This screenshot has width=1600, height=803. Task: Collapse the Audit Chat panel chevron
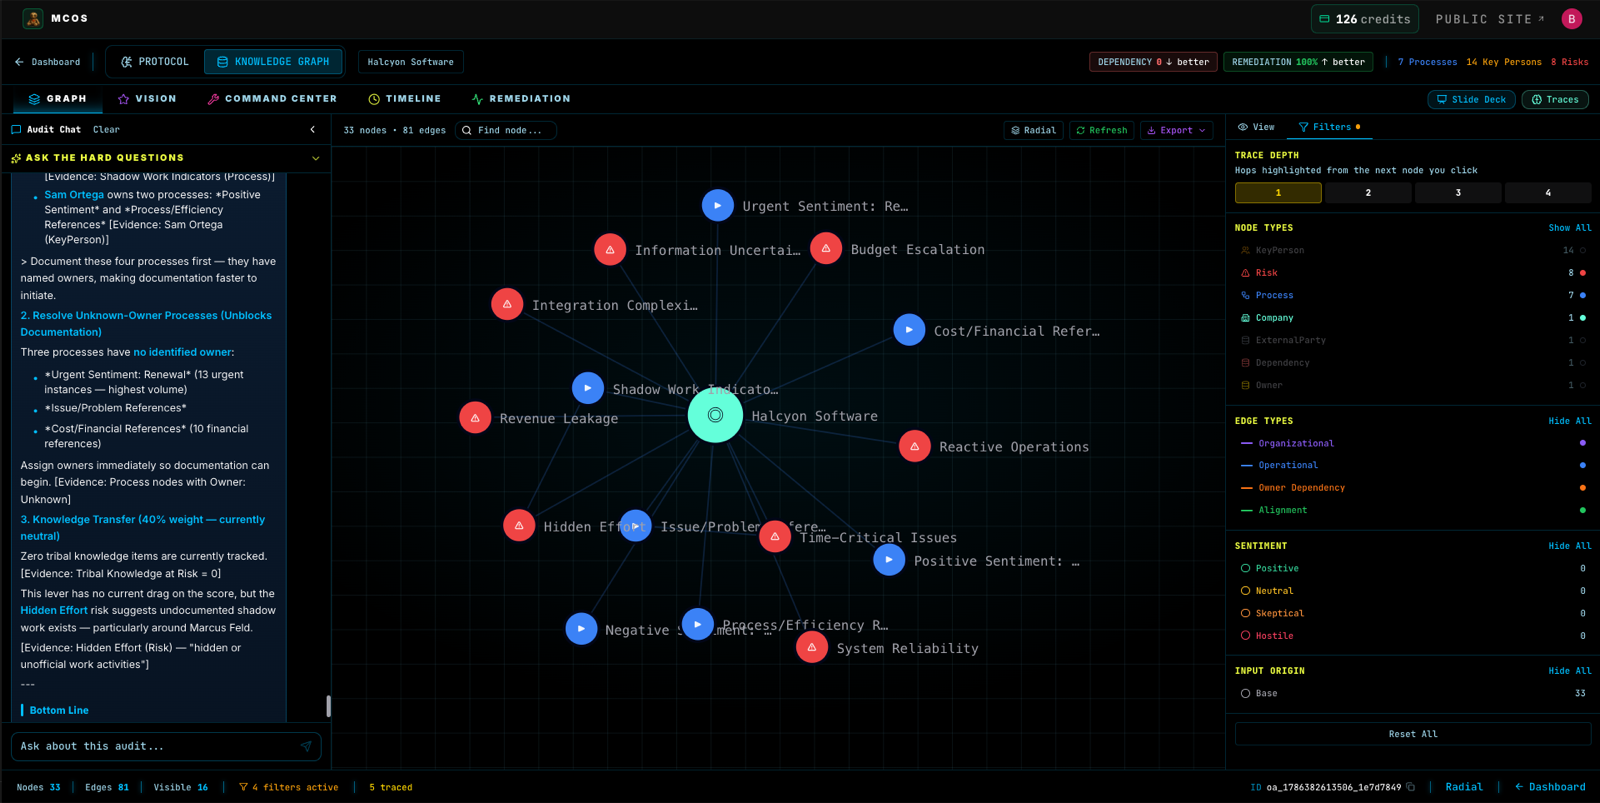coord(313,129)
